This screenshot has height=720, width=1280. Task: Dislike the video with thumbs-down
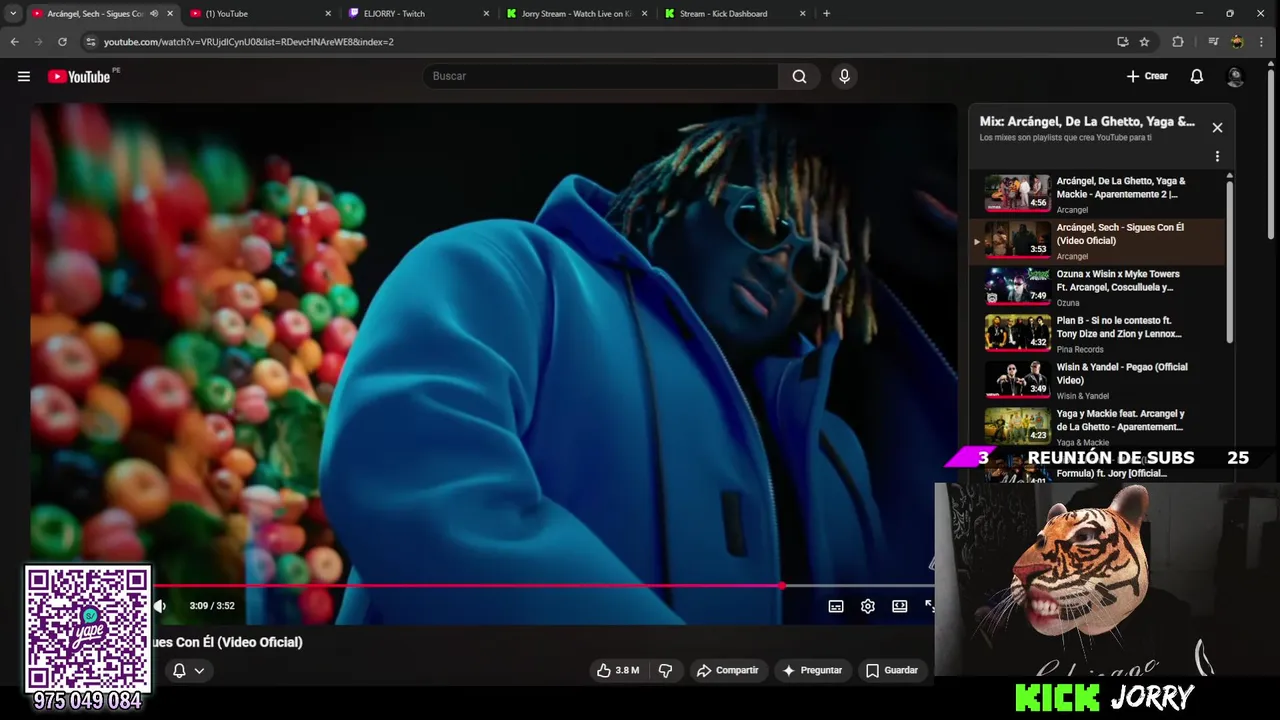665,670
